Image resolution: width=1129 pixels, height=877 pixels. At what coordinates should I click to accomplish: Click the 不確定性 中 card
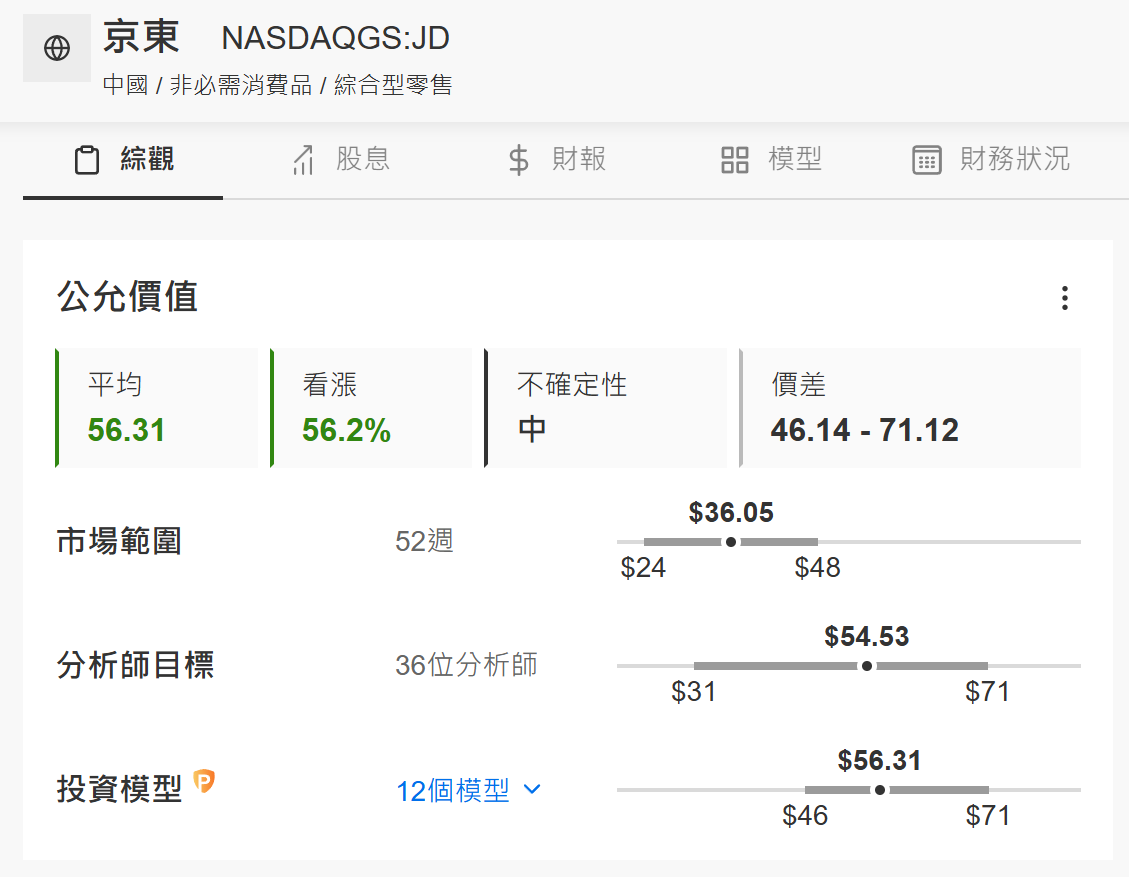click(606, 408)
